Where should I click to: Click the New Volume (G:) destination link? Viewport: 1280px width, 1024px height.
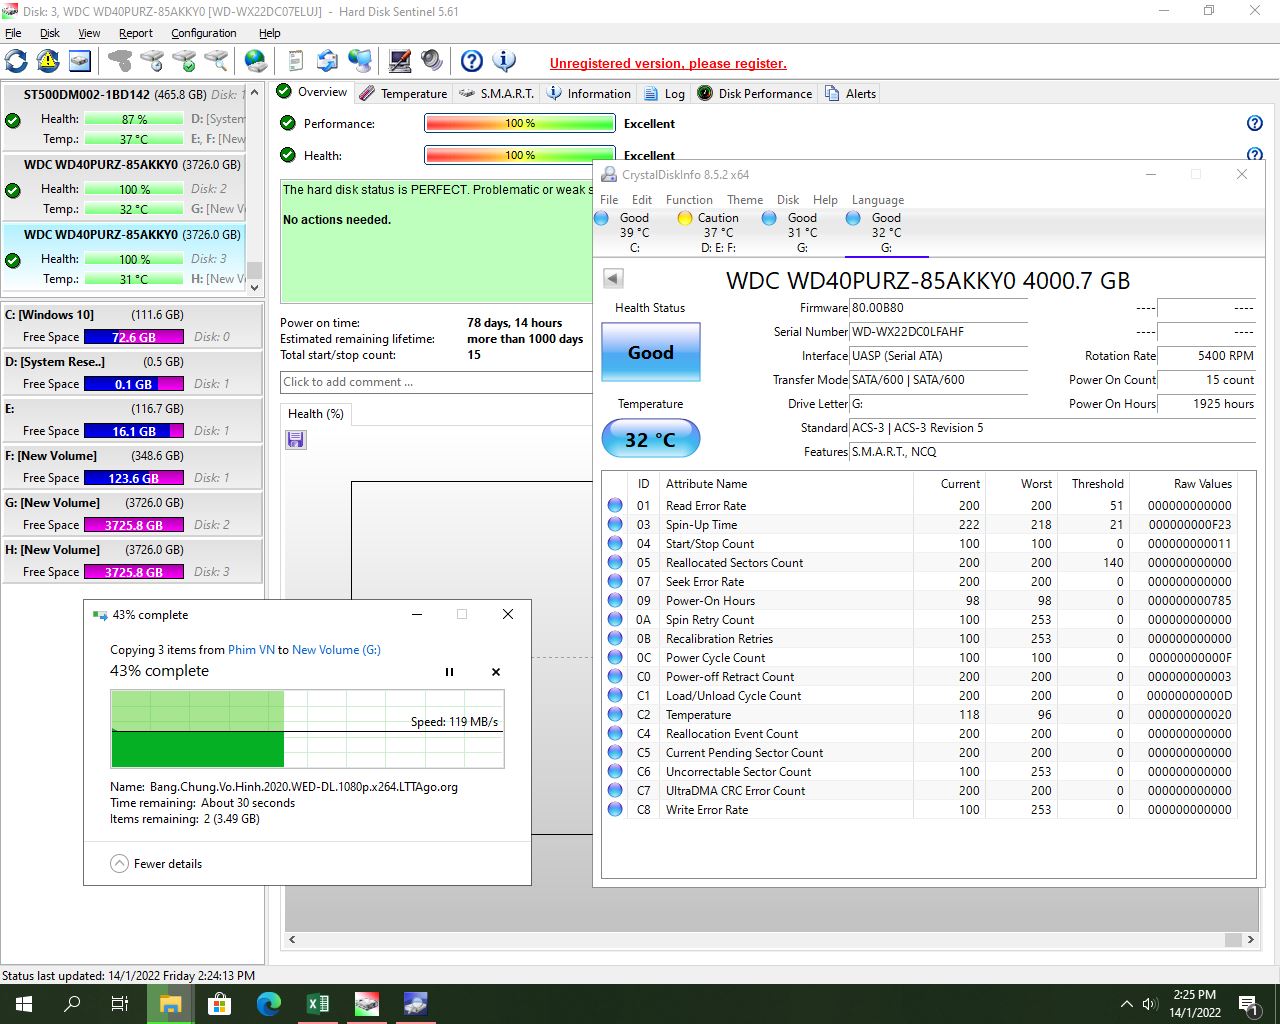coord(336,650)
